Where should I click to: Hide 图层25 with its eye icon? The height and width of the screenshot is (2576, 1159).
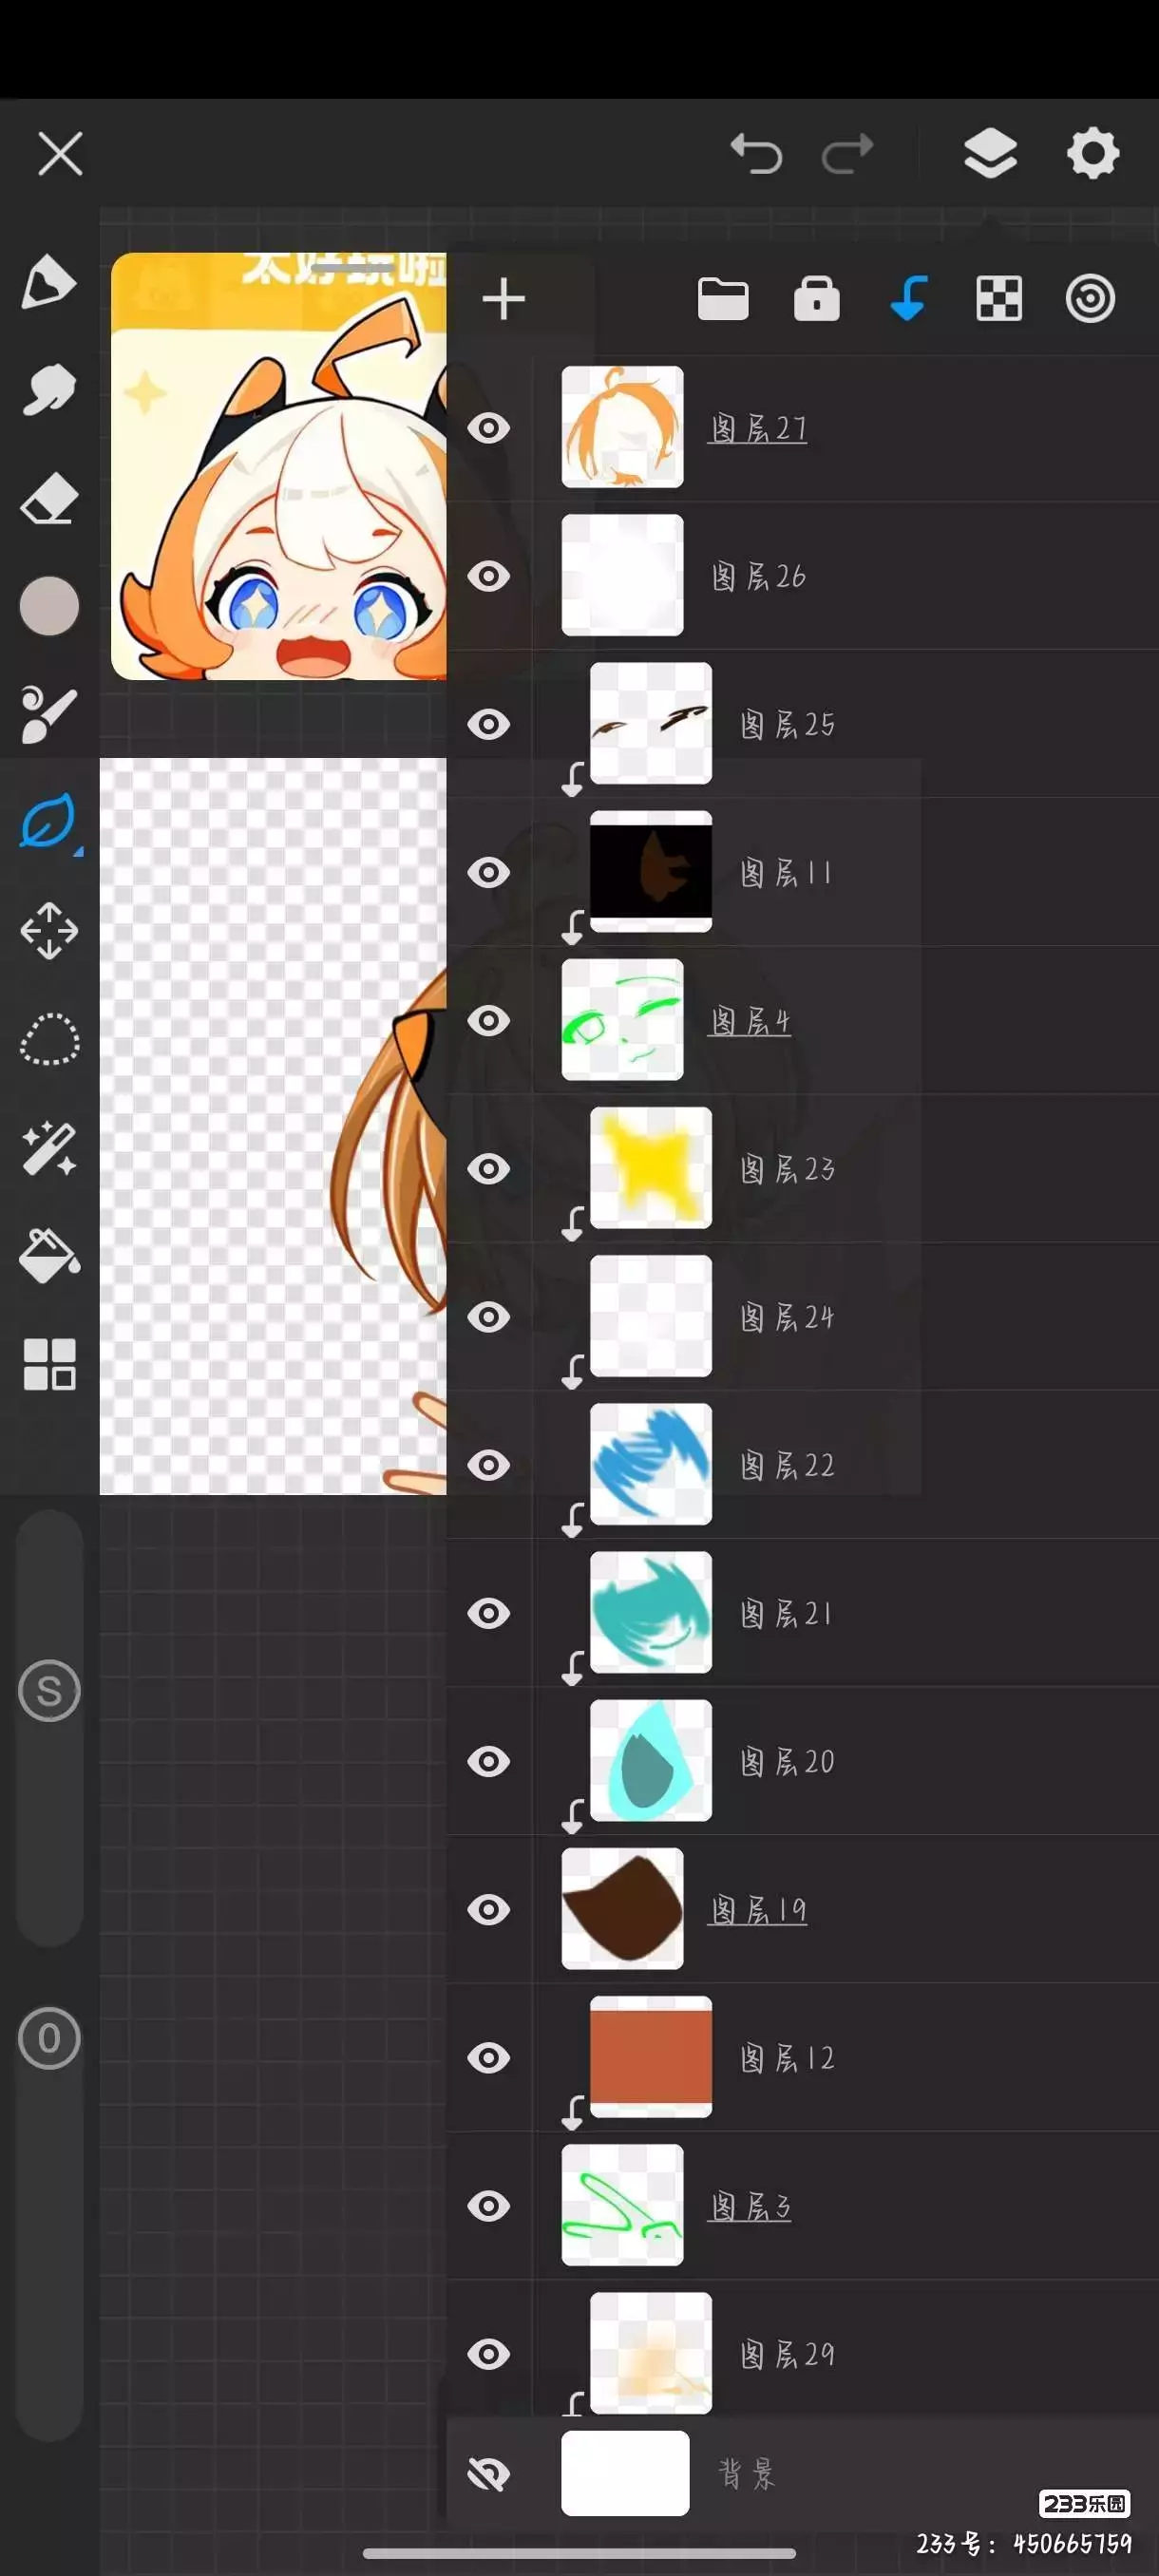click(489, 724)
